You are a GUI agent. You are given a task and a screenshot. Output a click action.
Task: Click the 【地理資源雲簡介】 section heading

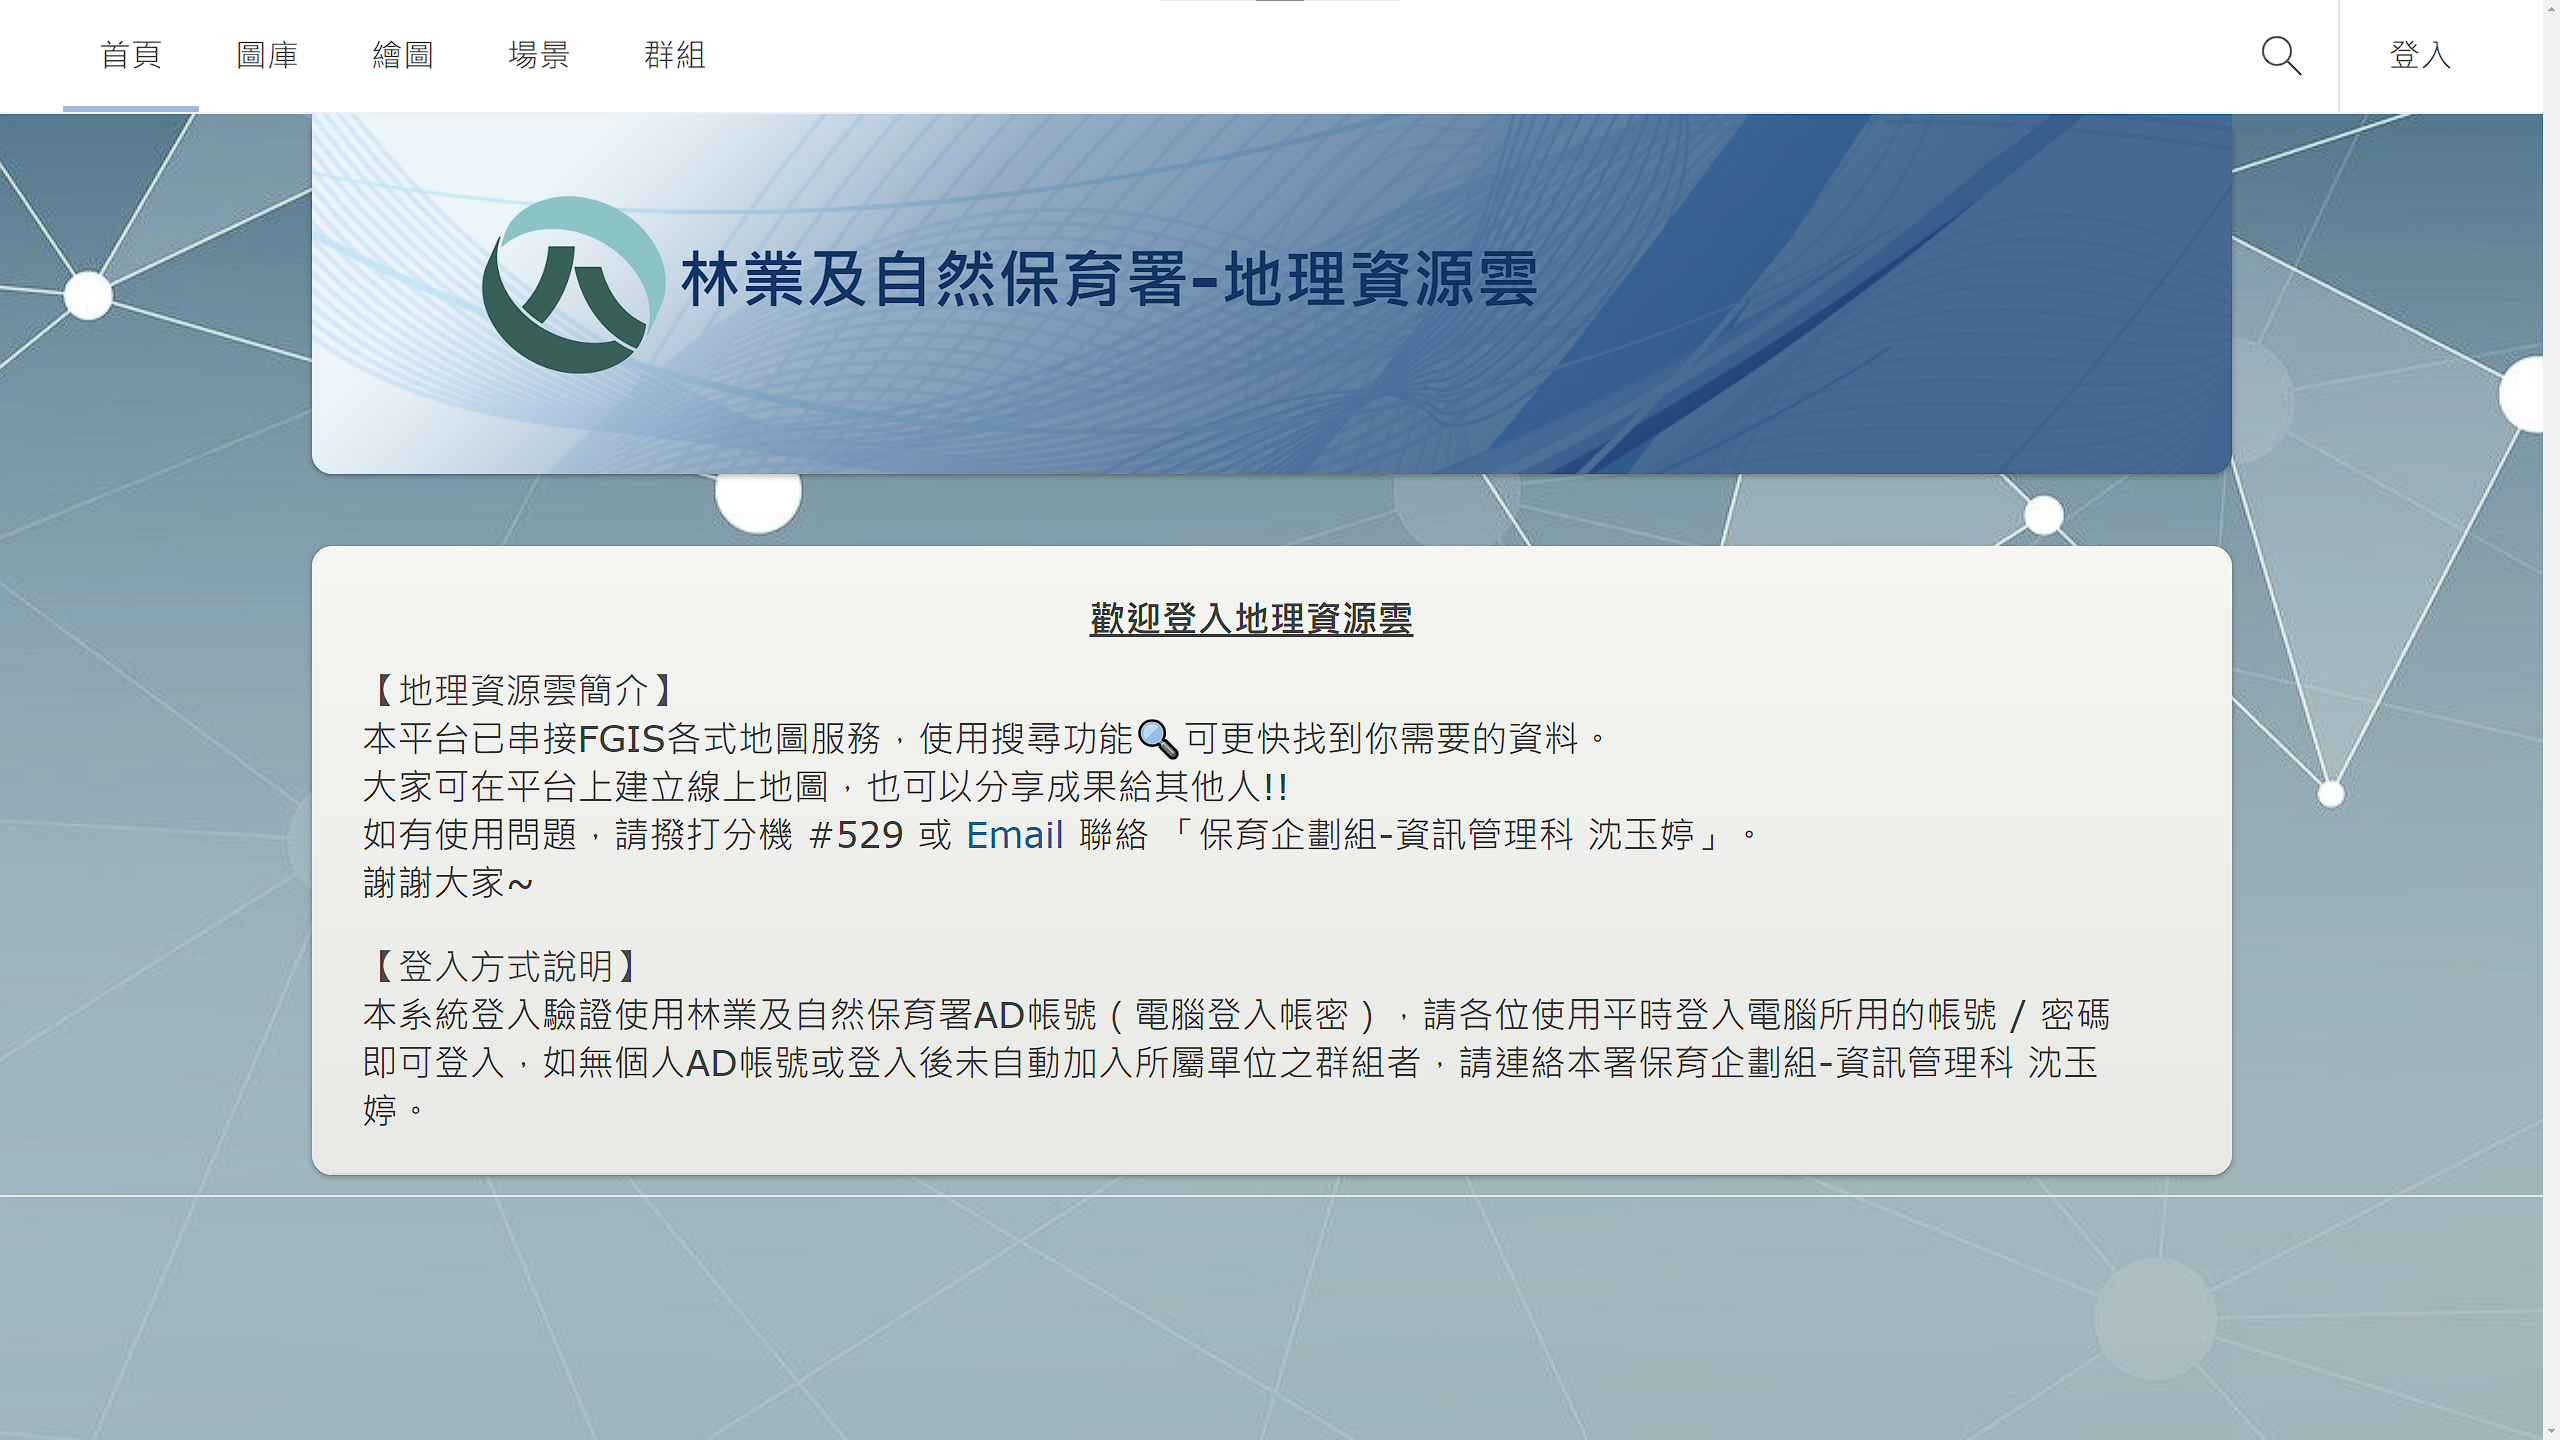click(523, 691)
